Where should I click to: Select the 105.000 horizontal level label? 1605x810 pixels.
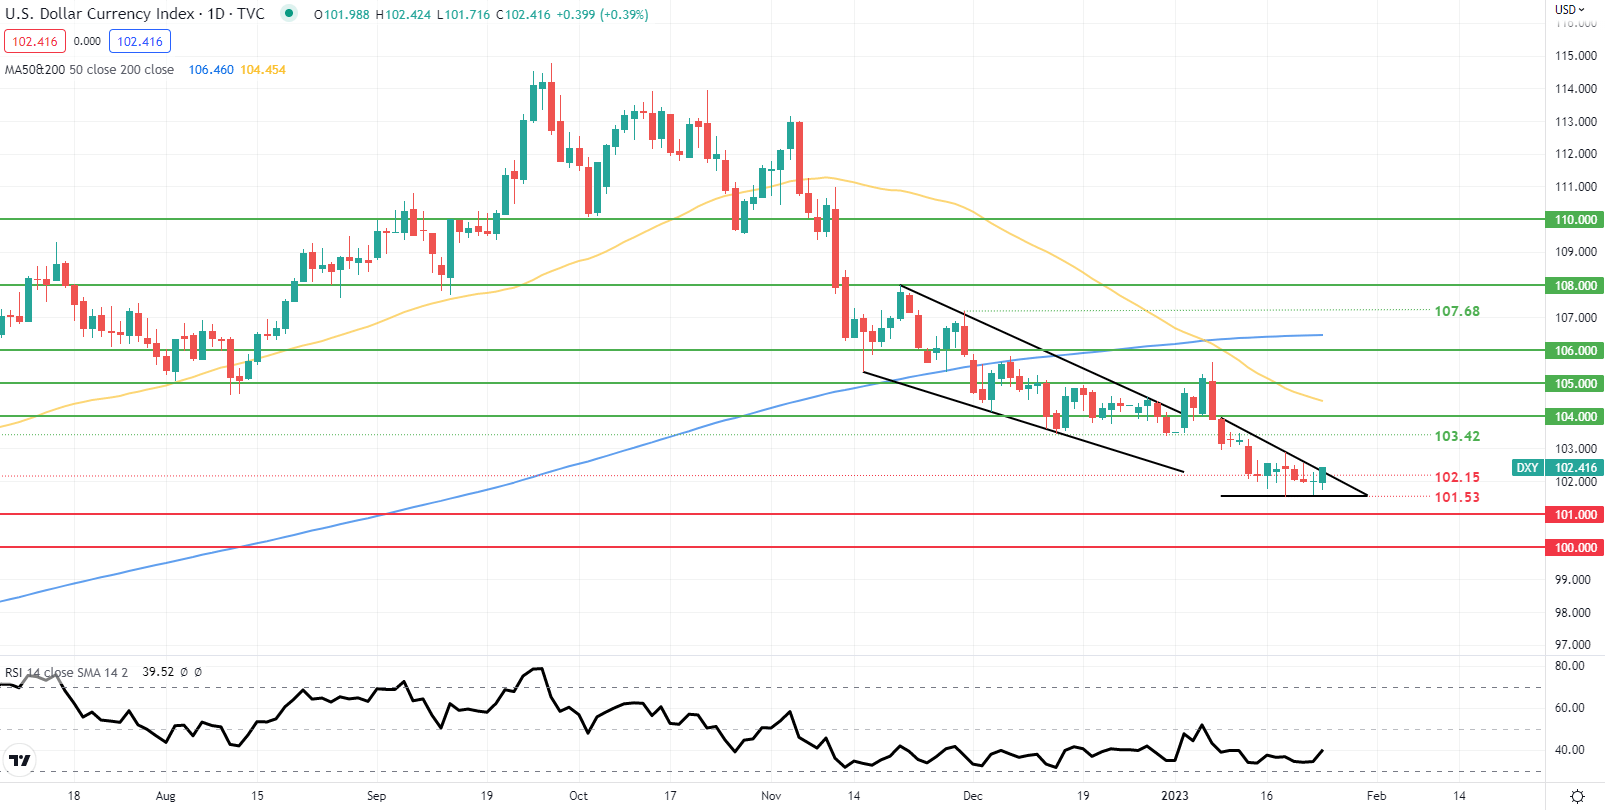tap(1575, 384)
